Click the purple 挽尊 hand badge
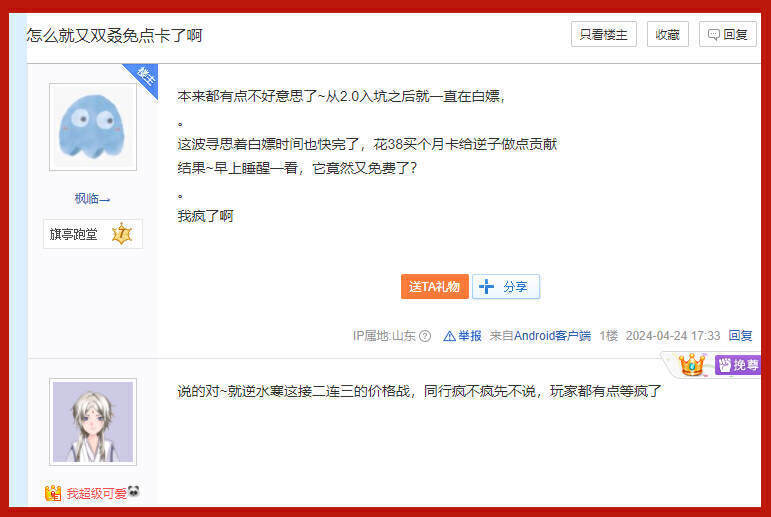This screenshot has height=517, width=771. 738,365
